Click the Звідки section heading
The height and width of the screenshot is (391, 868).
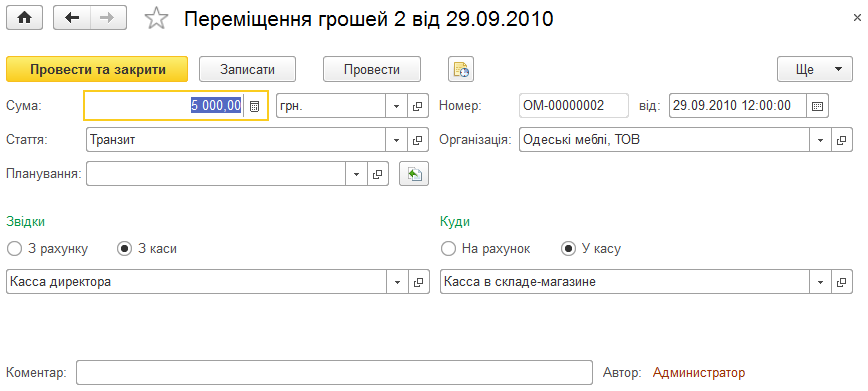point(25,222)
